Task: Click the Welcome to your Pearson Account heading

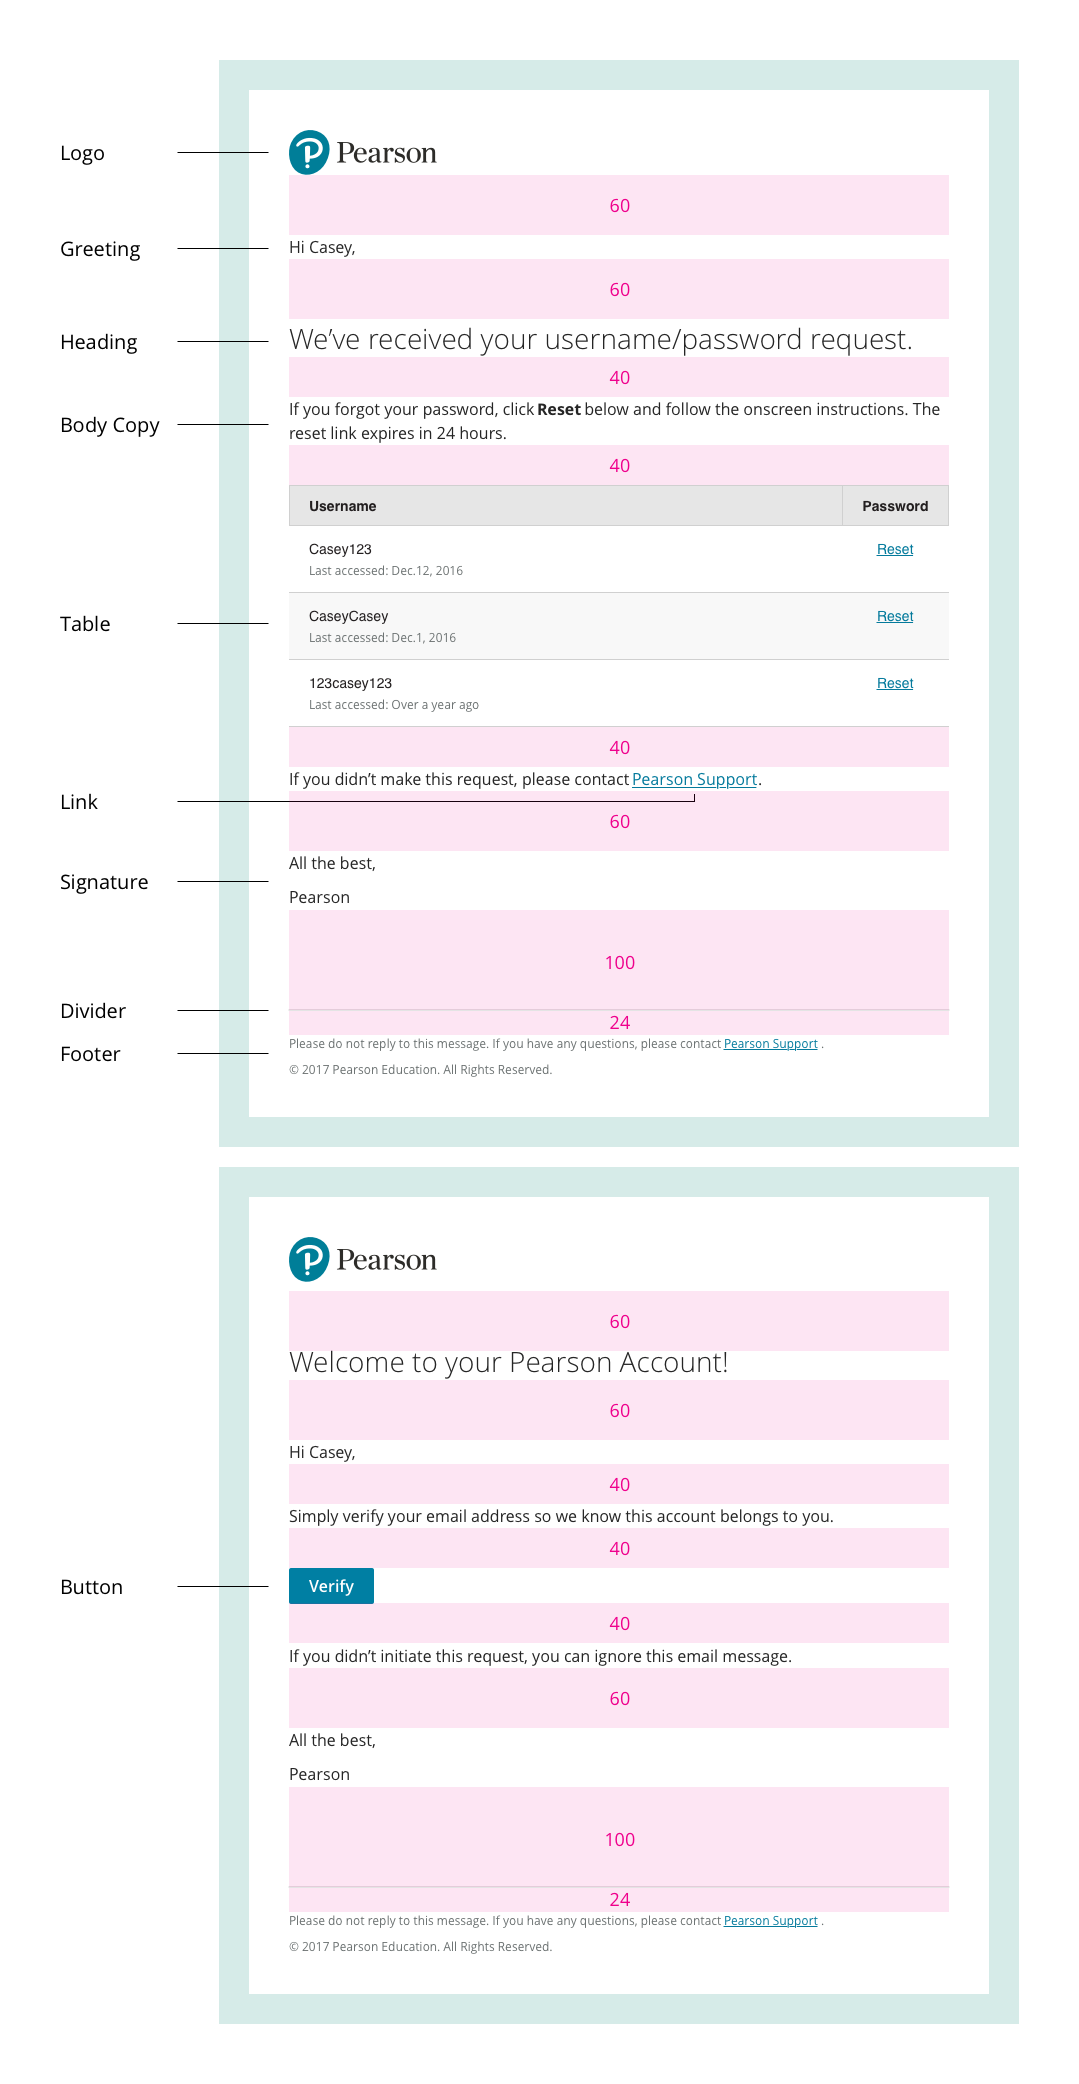Action: click(x=508, y=1363)
